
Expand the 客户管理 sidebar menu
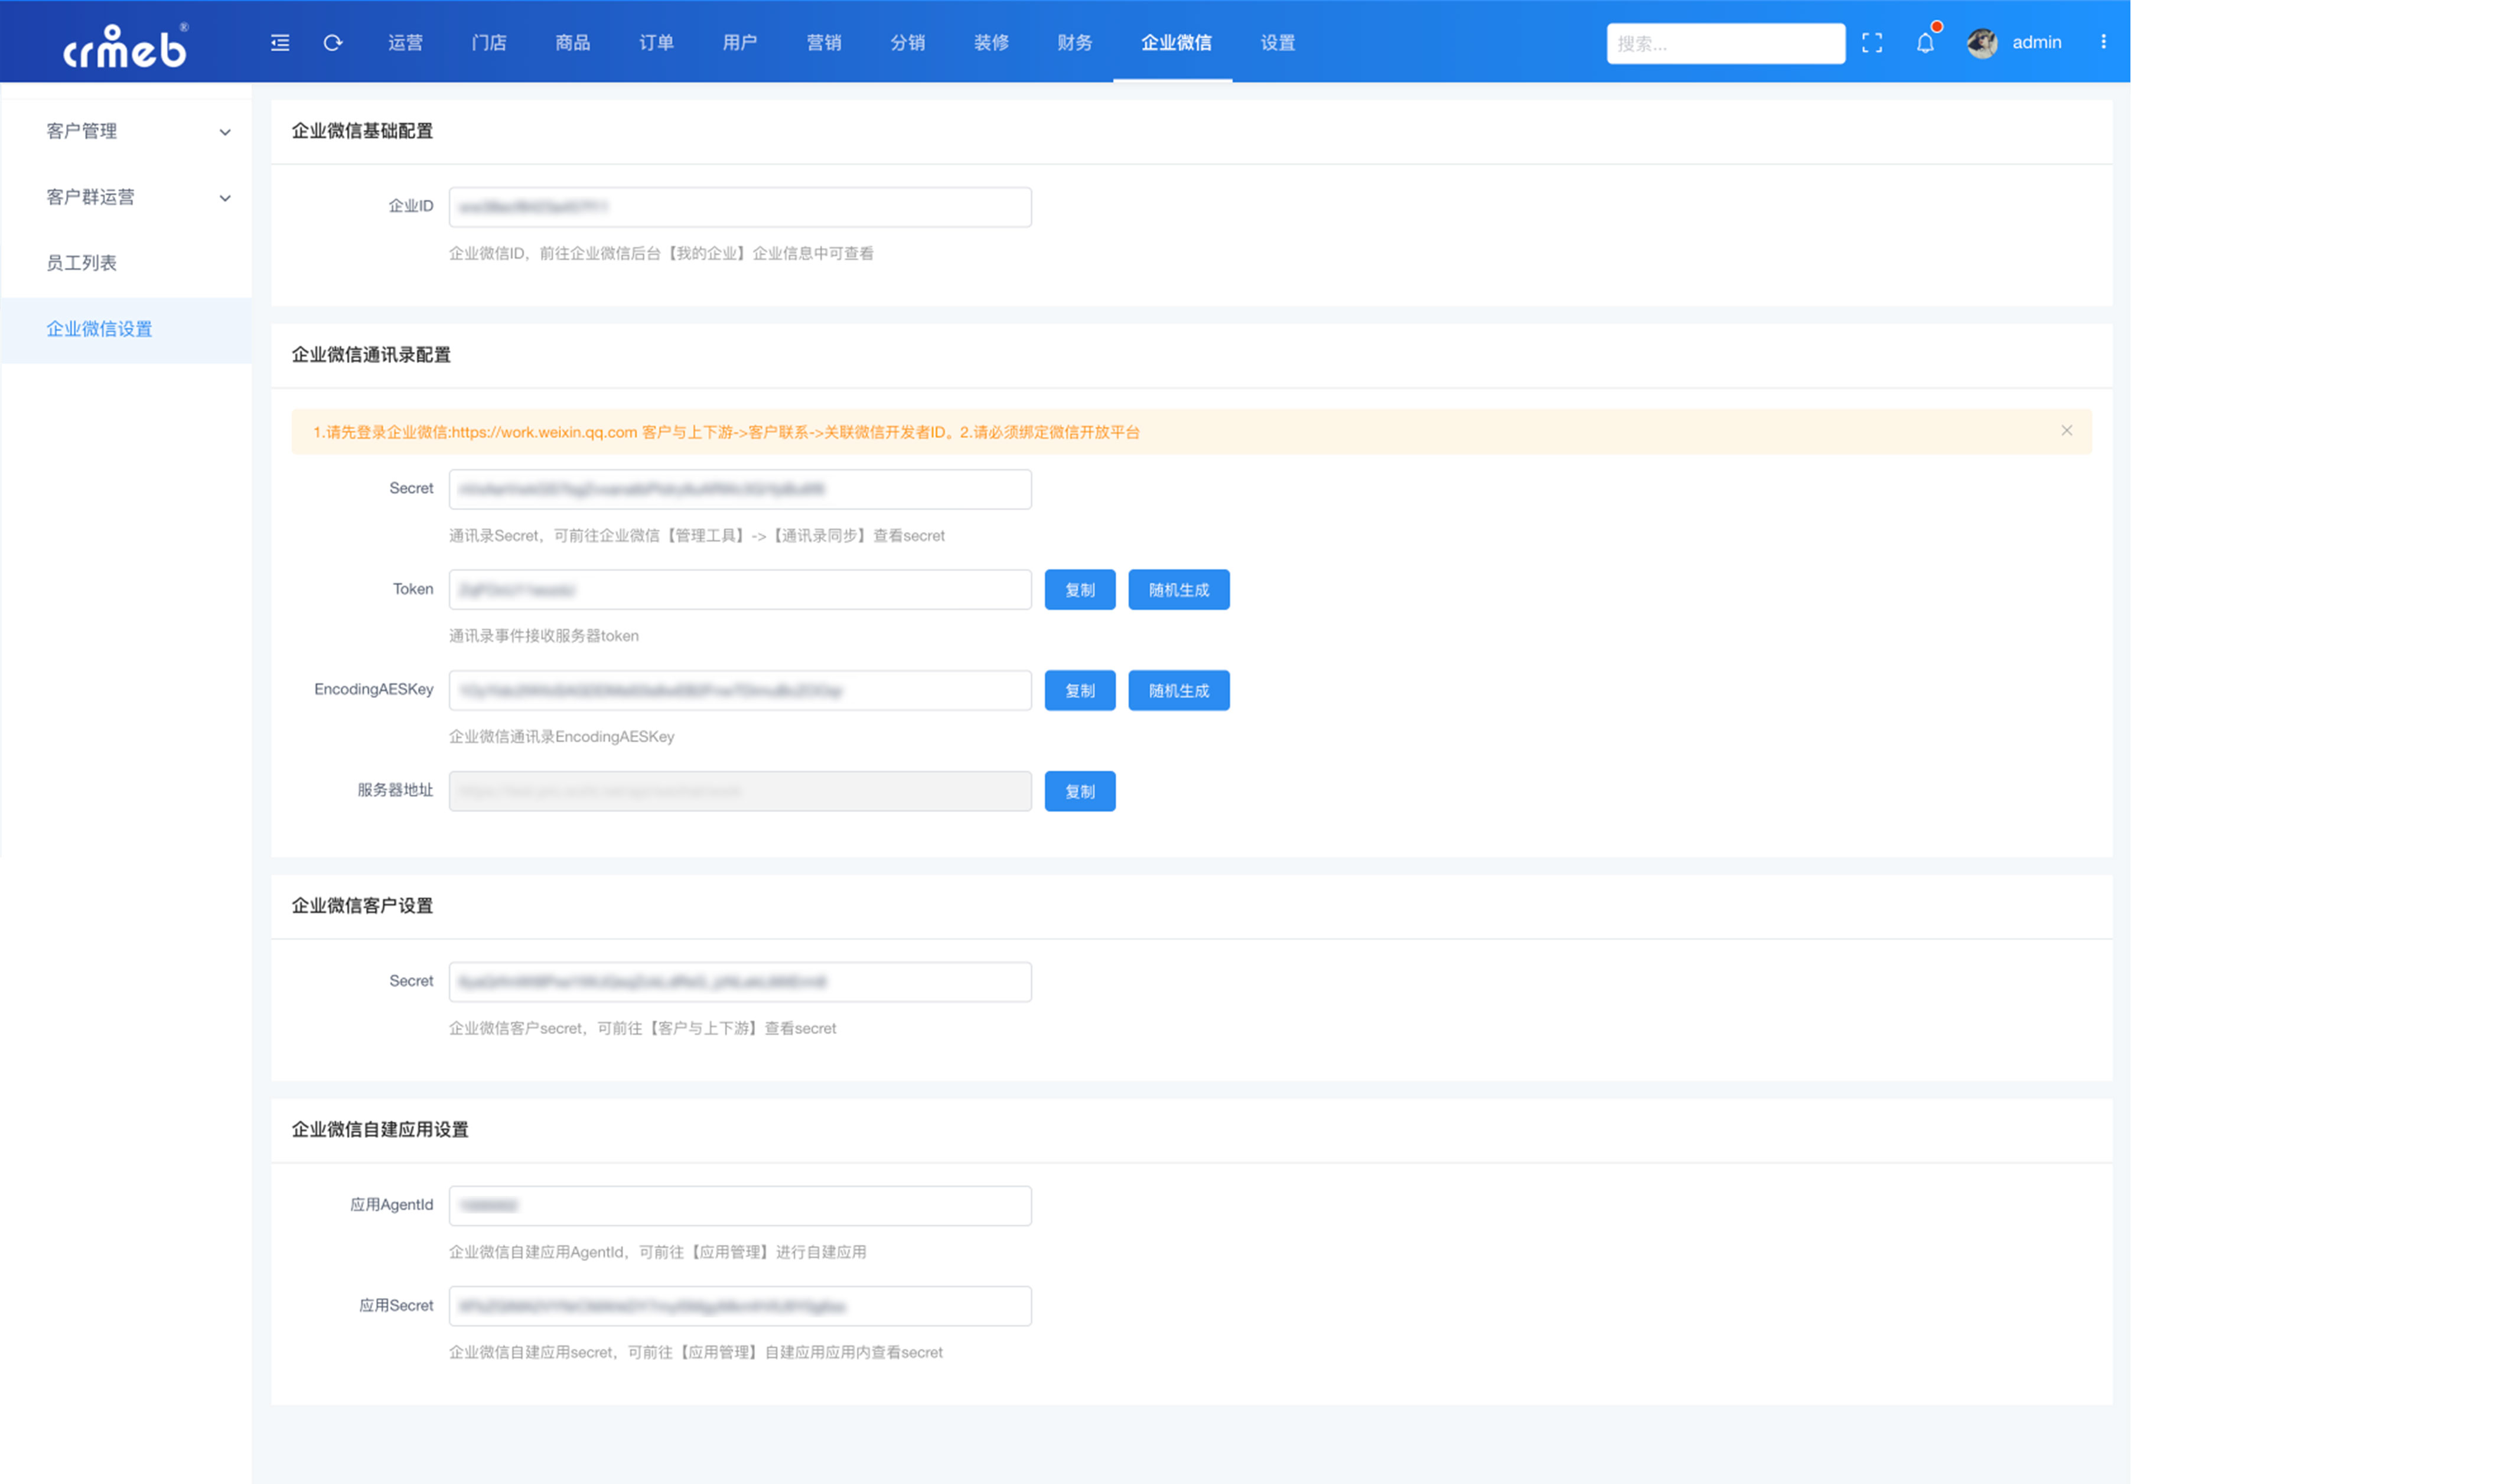pos(127,131)
